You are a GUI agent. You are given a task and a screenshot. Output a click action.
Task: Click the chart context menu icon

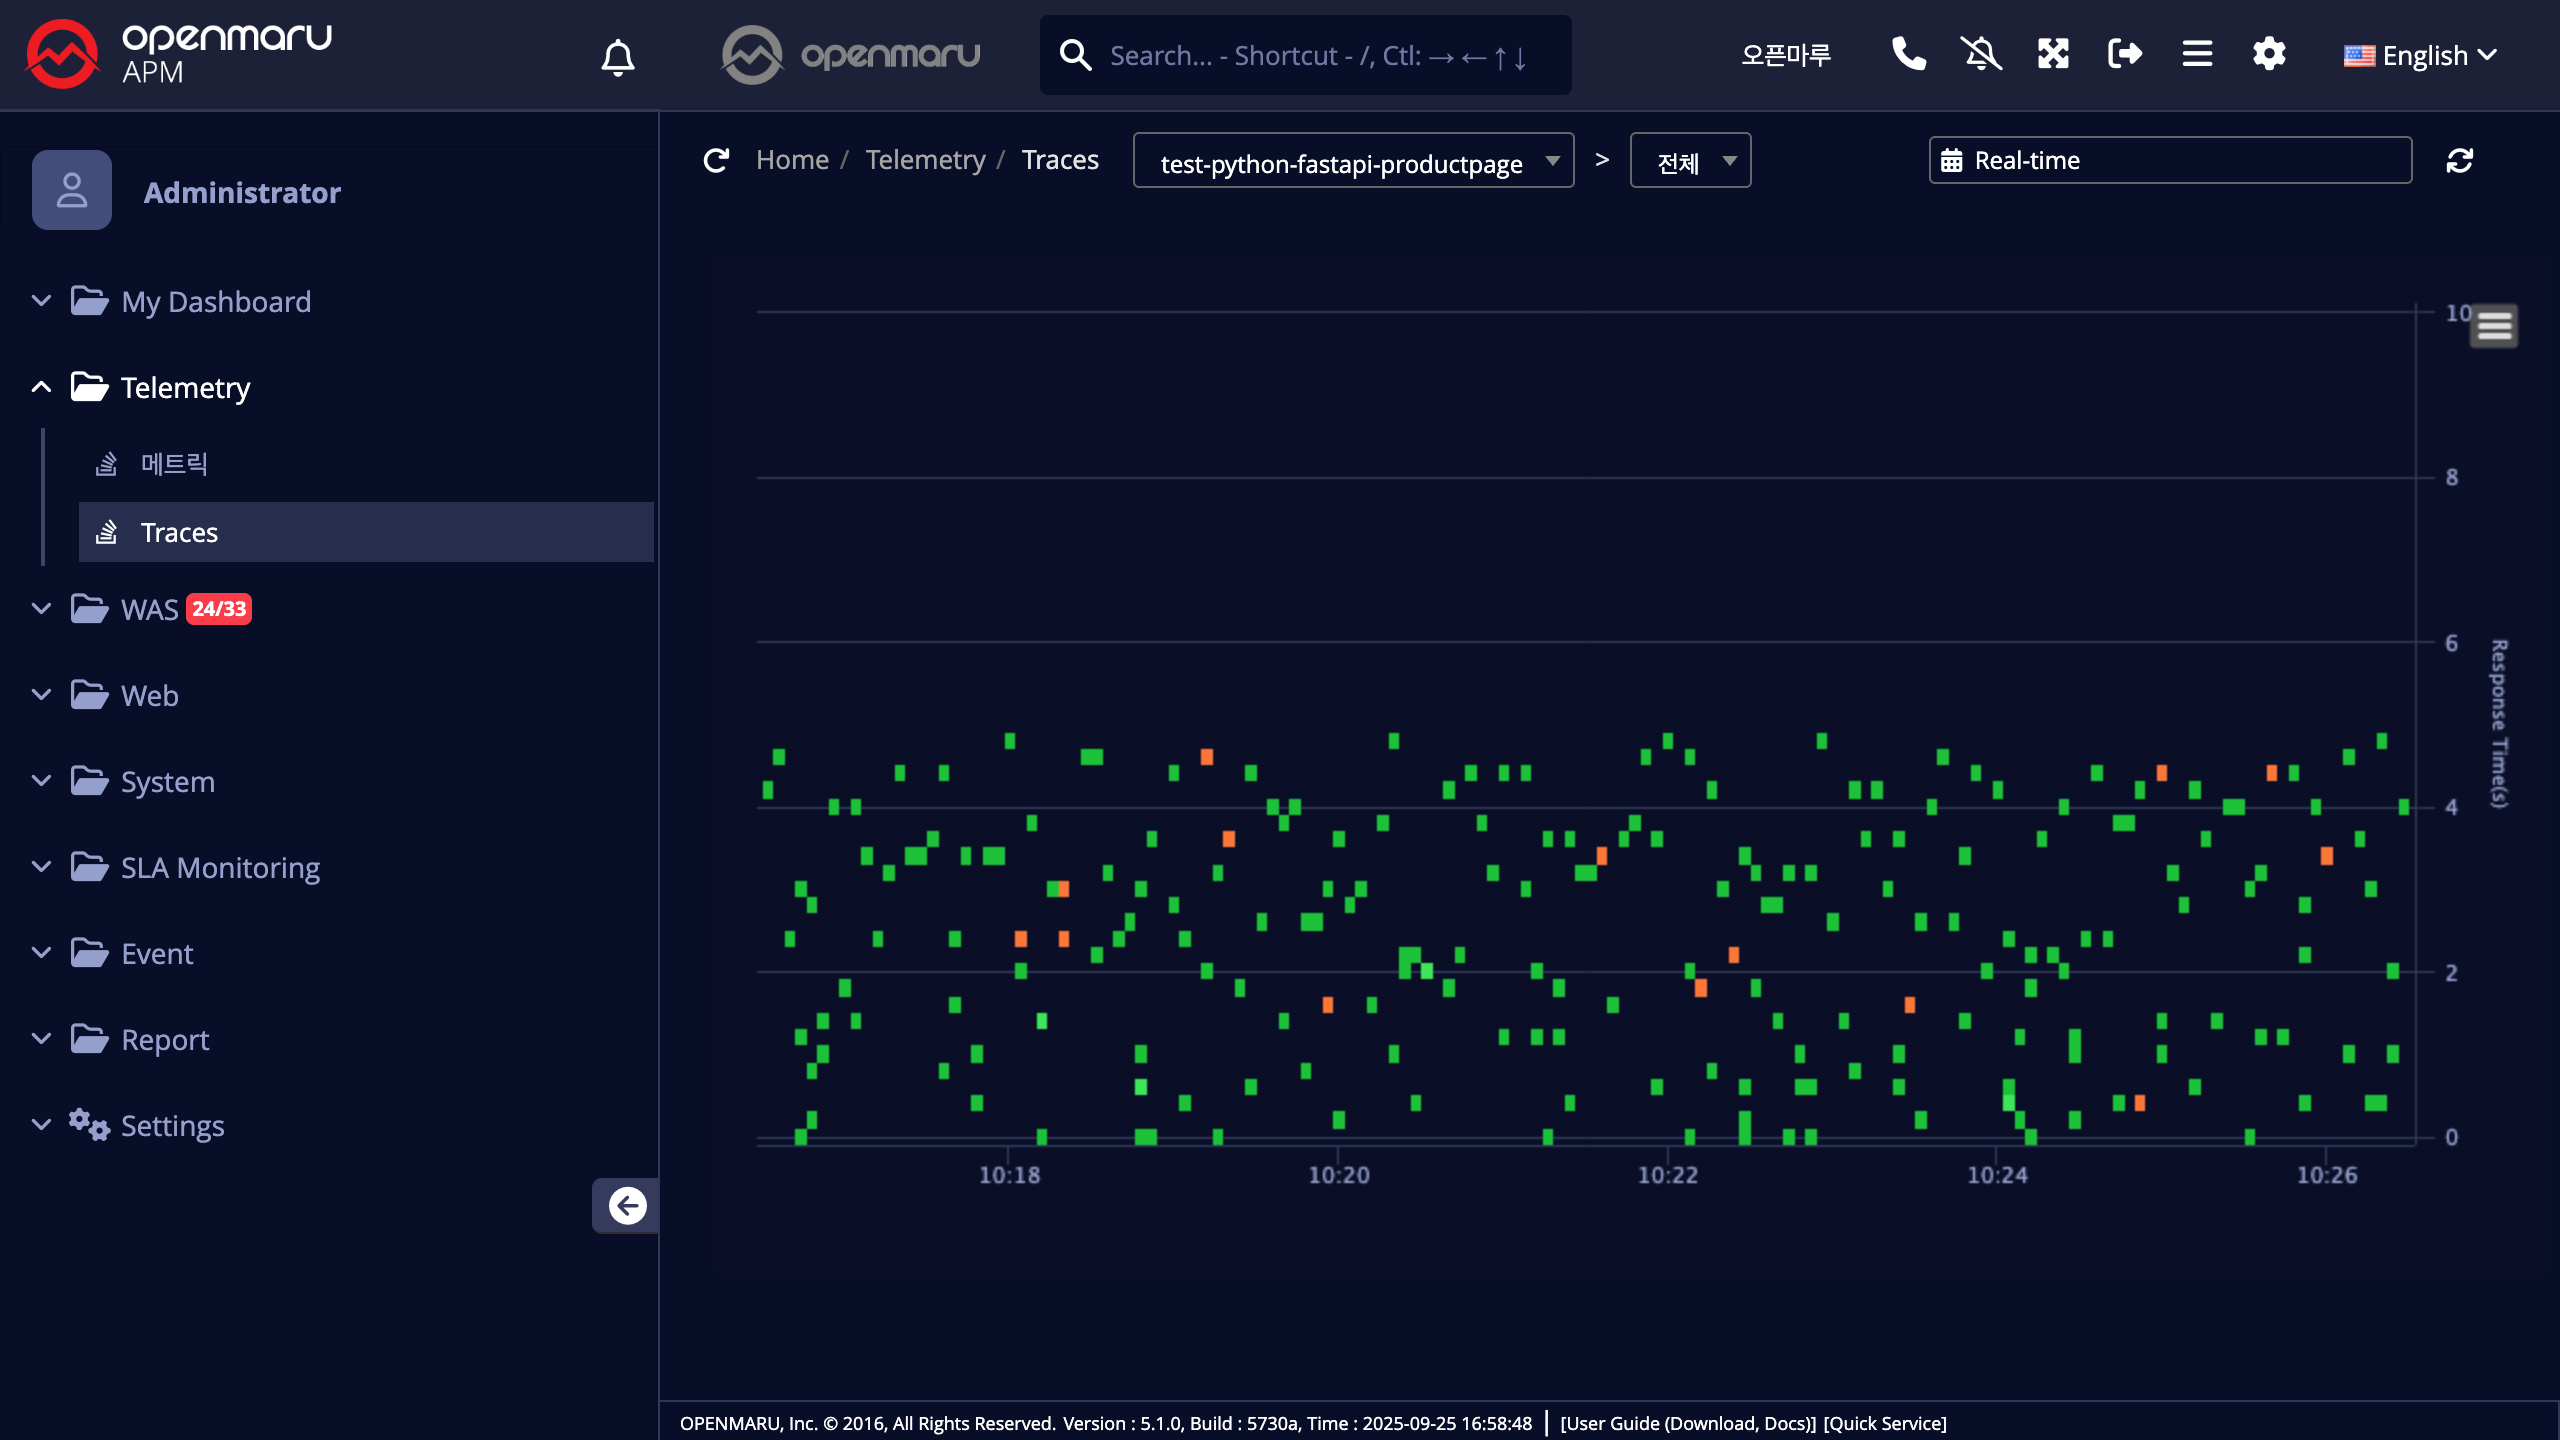coord(2494,326)
